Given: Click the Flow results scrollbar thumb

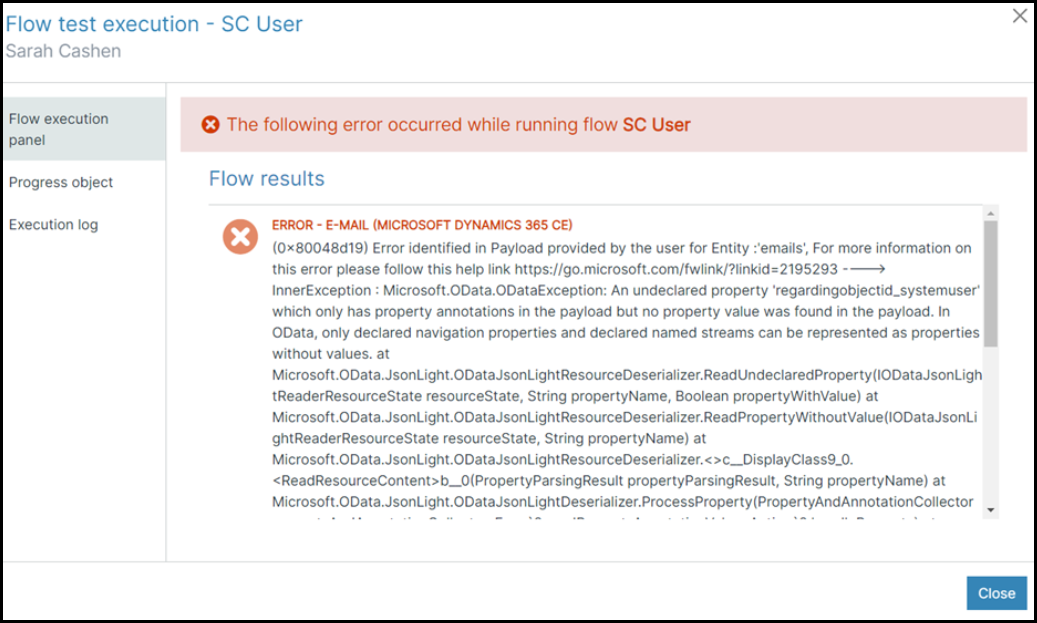Looking at the screenshot, I should coord(990,284).
